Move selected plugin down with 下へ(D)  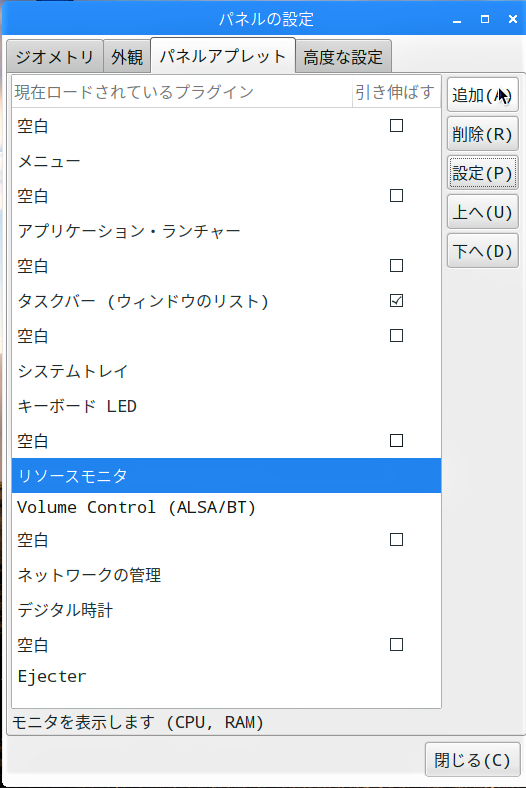482,251
